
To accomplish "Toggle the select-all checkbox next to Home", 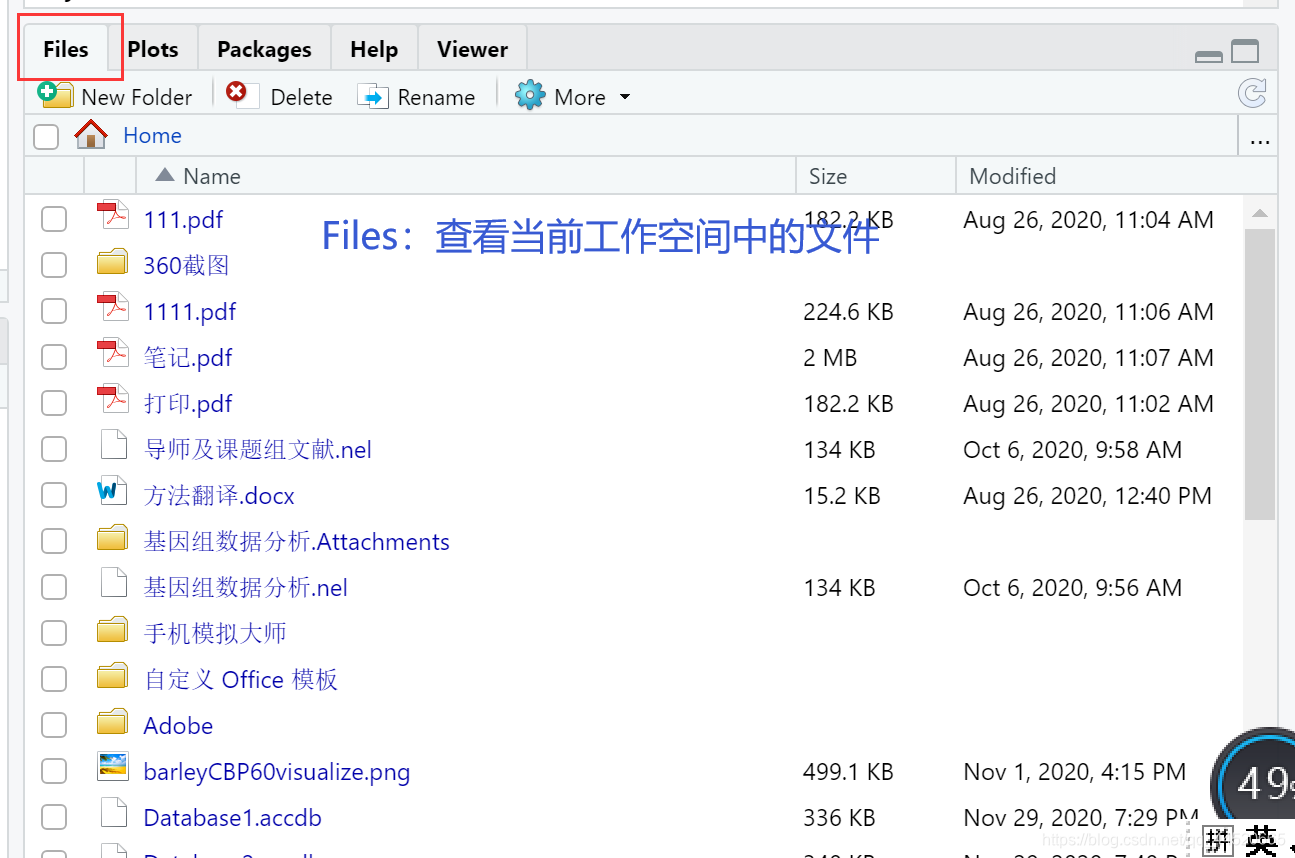I will [46, 136].
